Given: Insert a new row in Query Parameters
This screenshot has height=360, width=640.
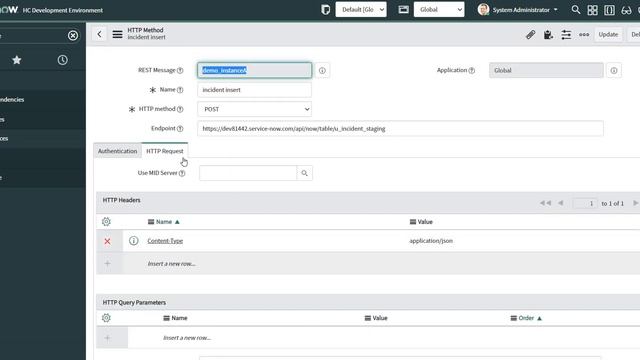Looking at the screenshot, I should (x=187, y=338).
